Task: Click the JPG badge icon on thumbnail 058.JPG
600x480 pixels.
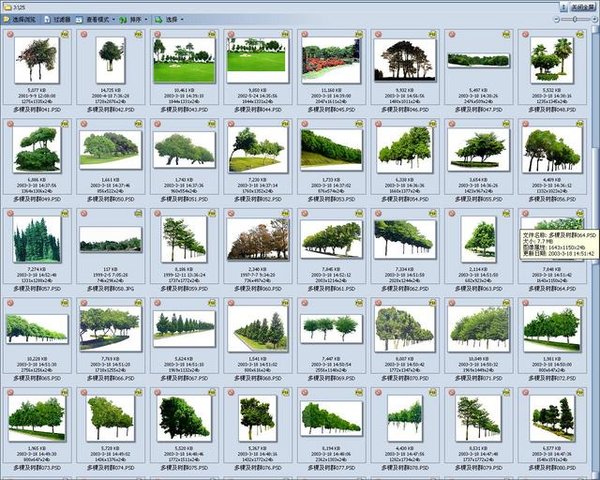Action: (x=139, y=214)
